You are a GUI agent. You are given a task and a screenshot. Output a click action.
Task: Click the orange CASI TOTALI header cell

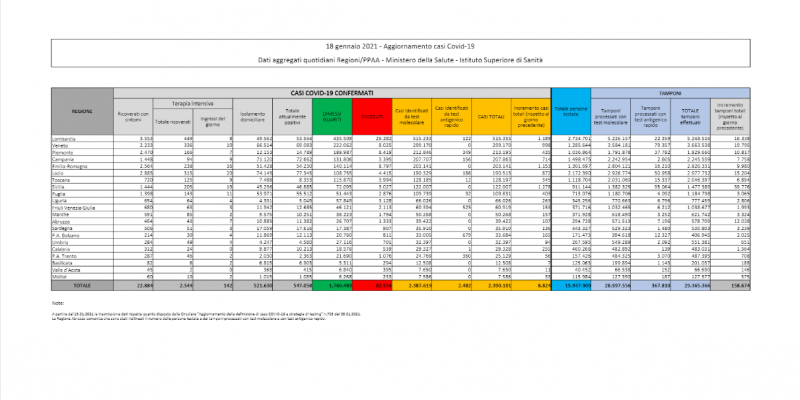[491, 113]
